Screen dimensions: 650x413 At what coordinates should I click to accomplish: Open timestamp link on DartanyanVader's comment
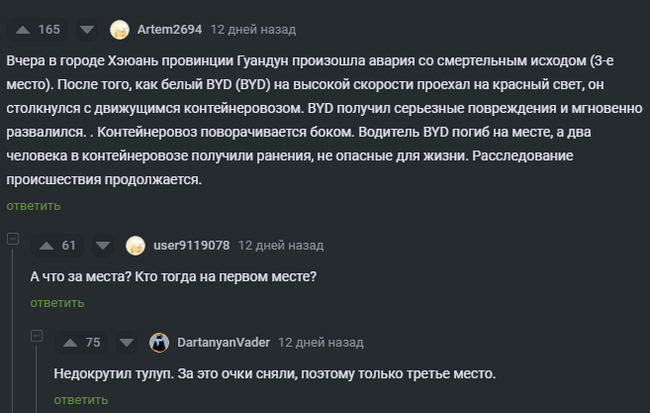pyautogui.click(x=320, y=342)
